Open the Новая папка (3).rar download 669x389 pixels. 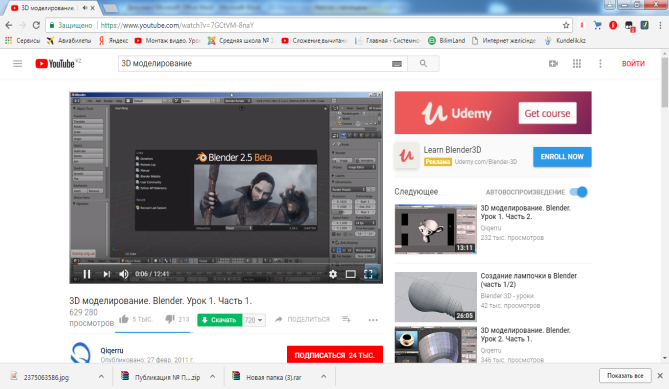(273, 377)
